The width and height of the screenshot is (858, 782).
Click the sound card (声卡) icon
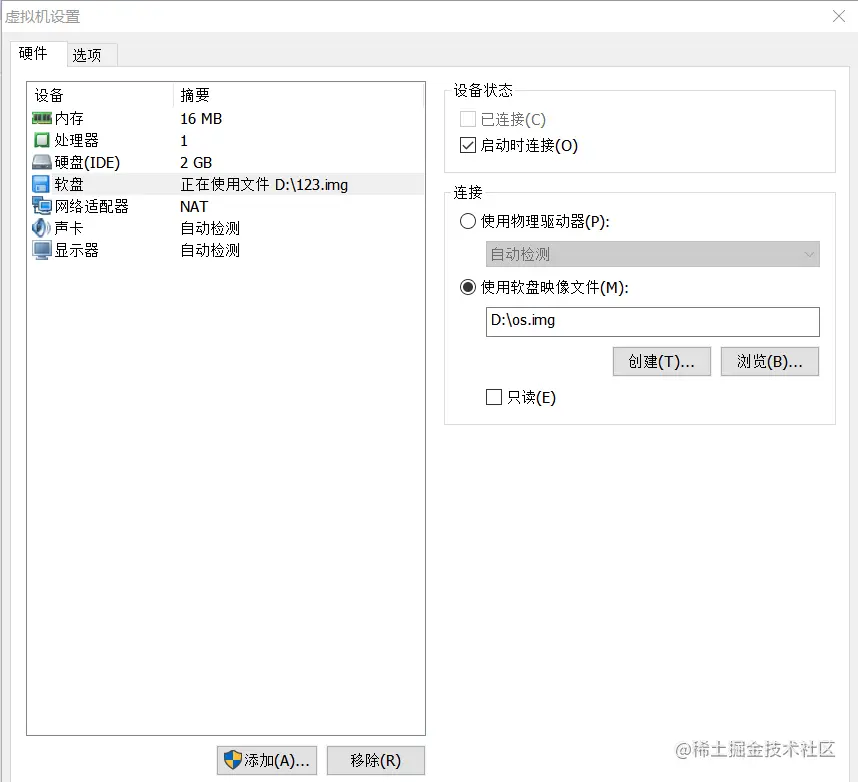(41, 228)
